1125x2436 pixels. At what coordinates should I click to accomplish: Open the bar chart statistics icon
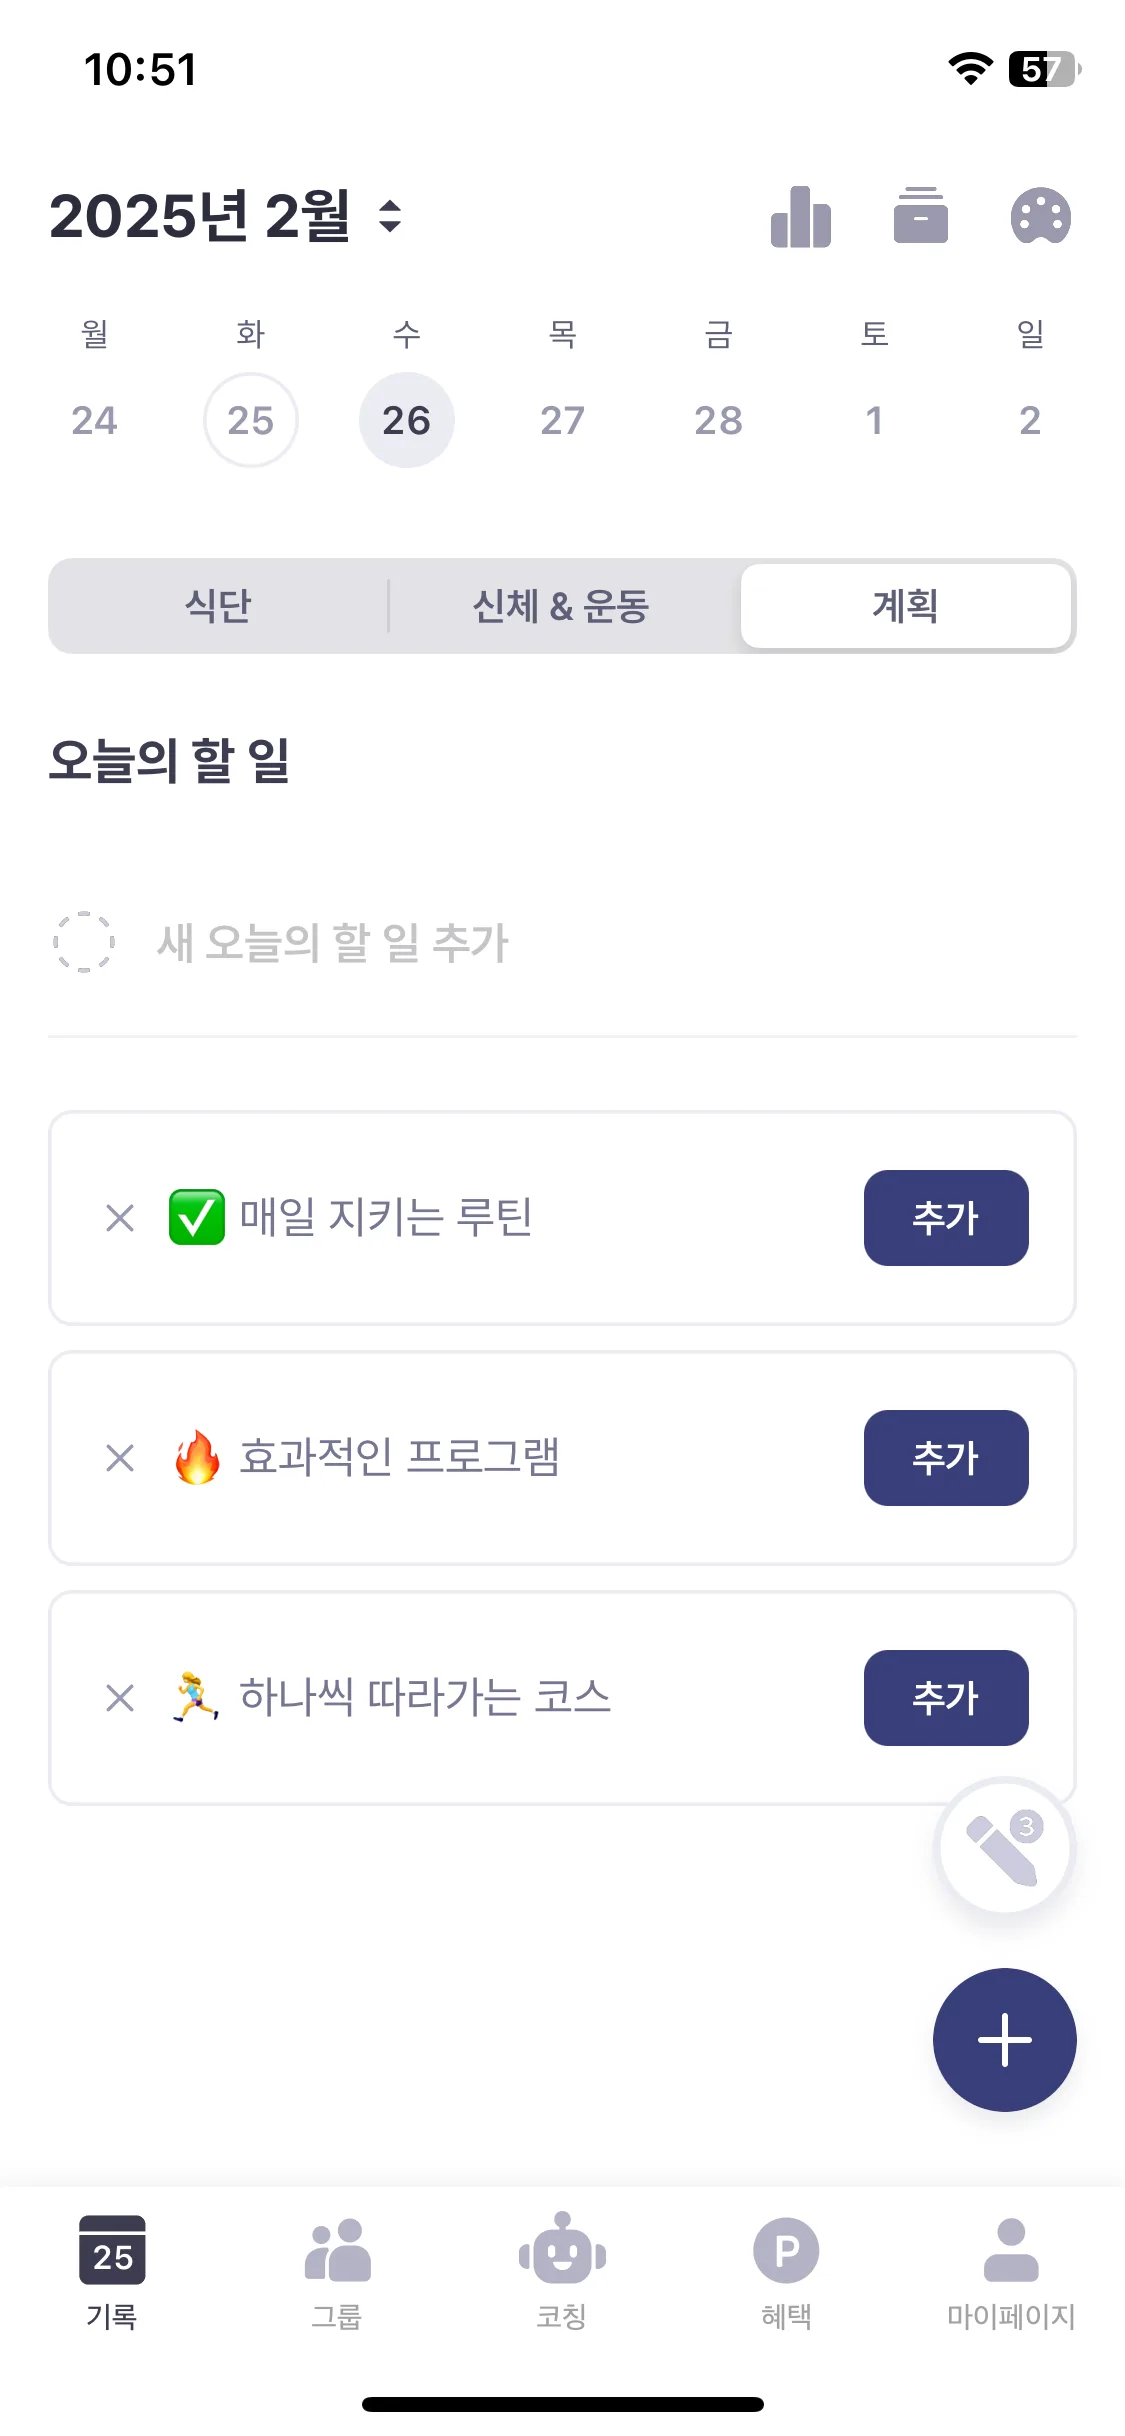(x=800, y=216)
